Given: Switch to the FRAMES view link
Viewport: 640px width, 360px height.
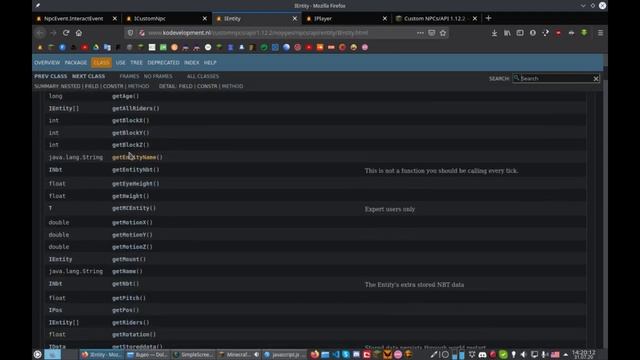Looking at the screenshot, I should pyautogui.click(x=129, y=76).
